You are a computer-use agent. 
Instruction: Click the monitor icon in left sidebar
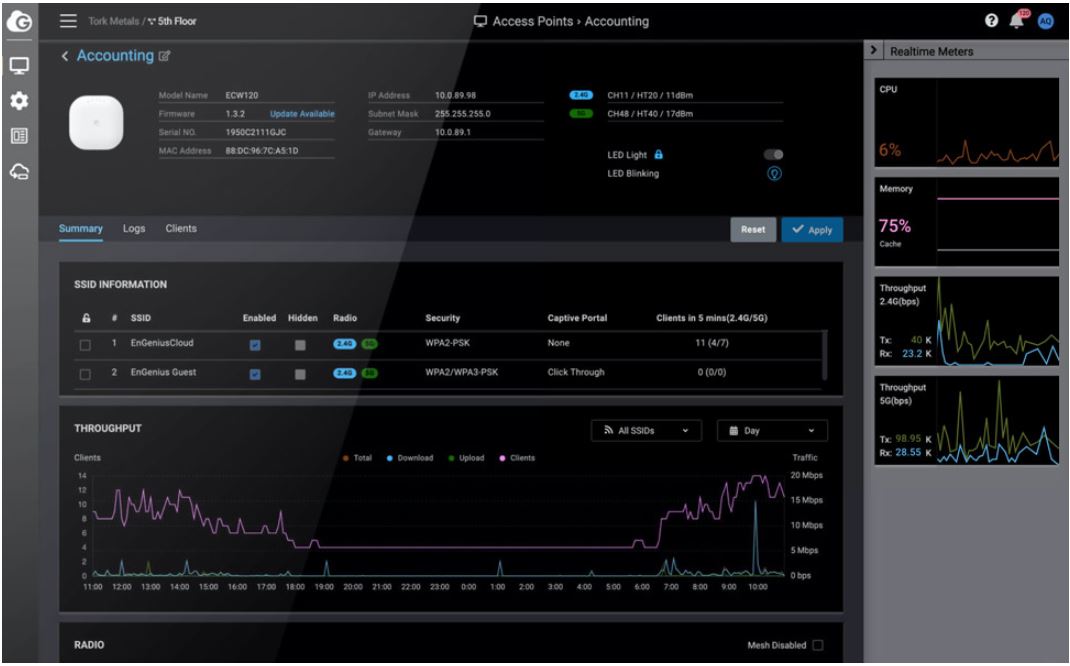click(19, 66)
